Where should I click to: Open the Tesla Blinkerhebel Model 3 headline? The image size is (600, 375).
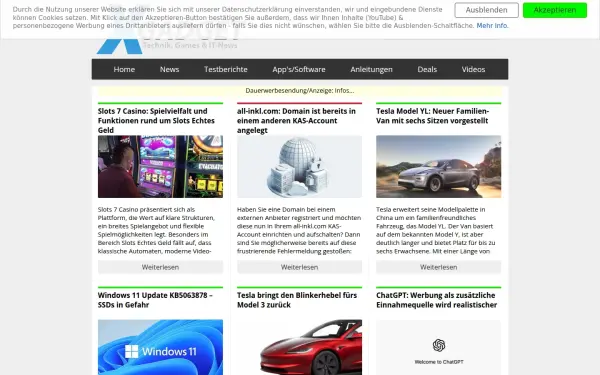[297, 300]
